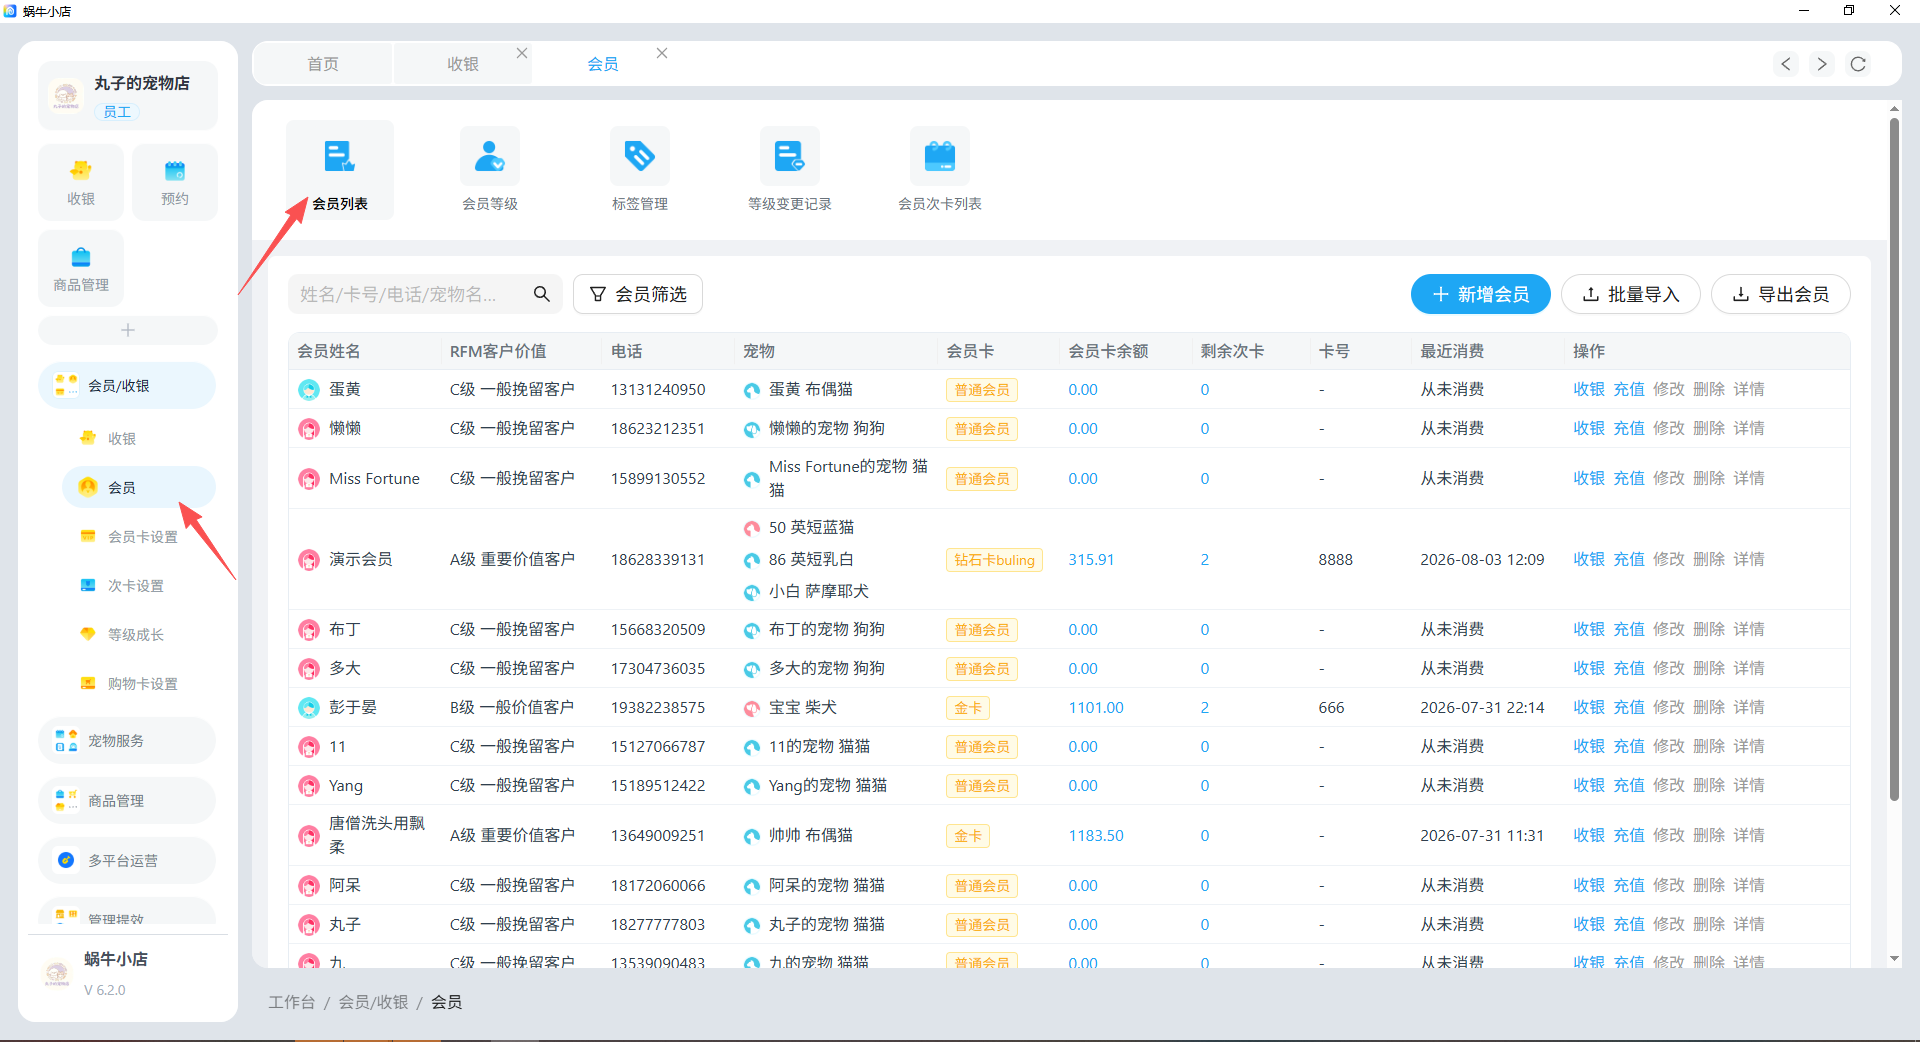Click the back arrow in tab bar
Screen dimensions: 1920x1042
click(x=1786, y=64)
